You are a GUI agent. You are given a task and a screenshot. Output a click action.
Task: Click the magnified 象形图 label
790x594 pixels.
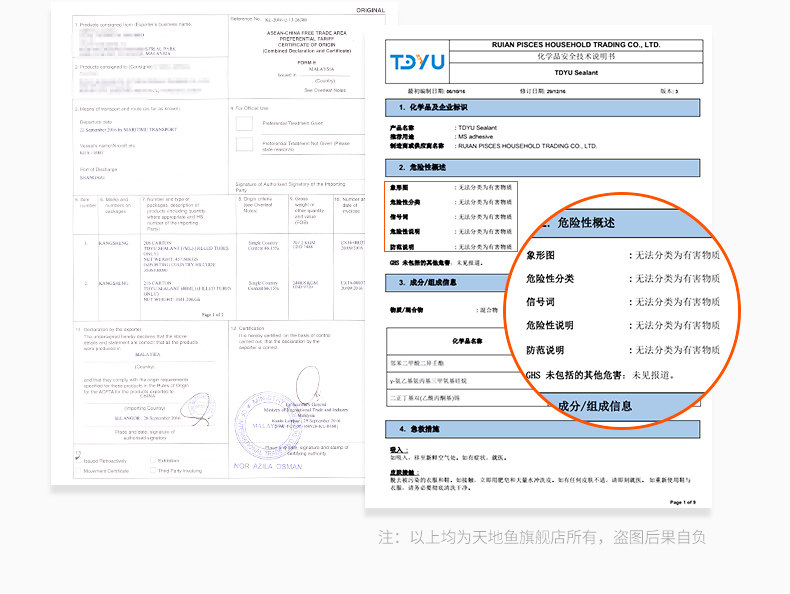[540, 255]
